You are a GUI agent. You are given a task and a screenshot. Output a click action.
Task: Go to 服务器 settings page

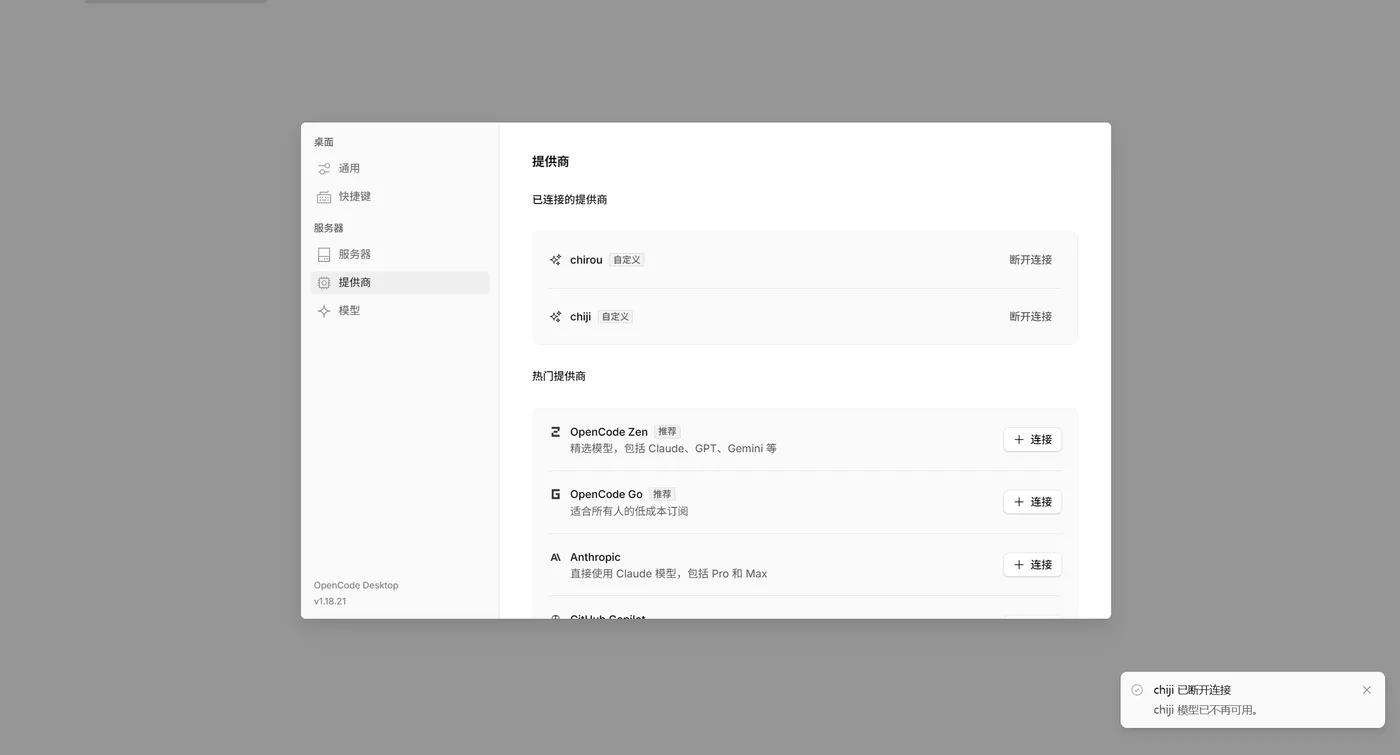click(400, 255)
